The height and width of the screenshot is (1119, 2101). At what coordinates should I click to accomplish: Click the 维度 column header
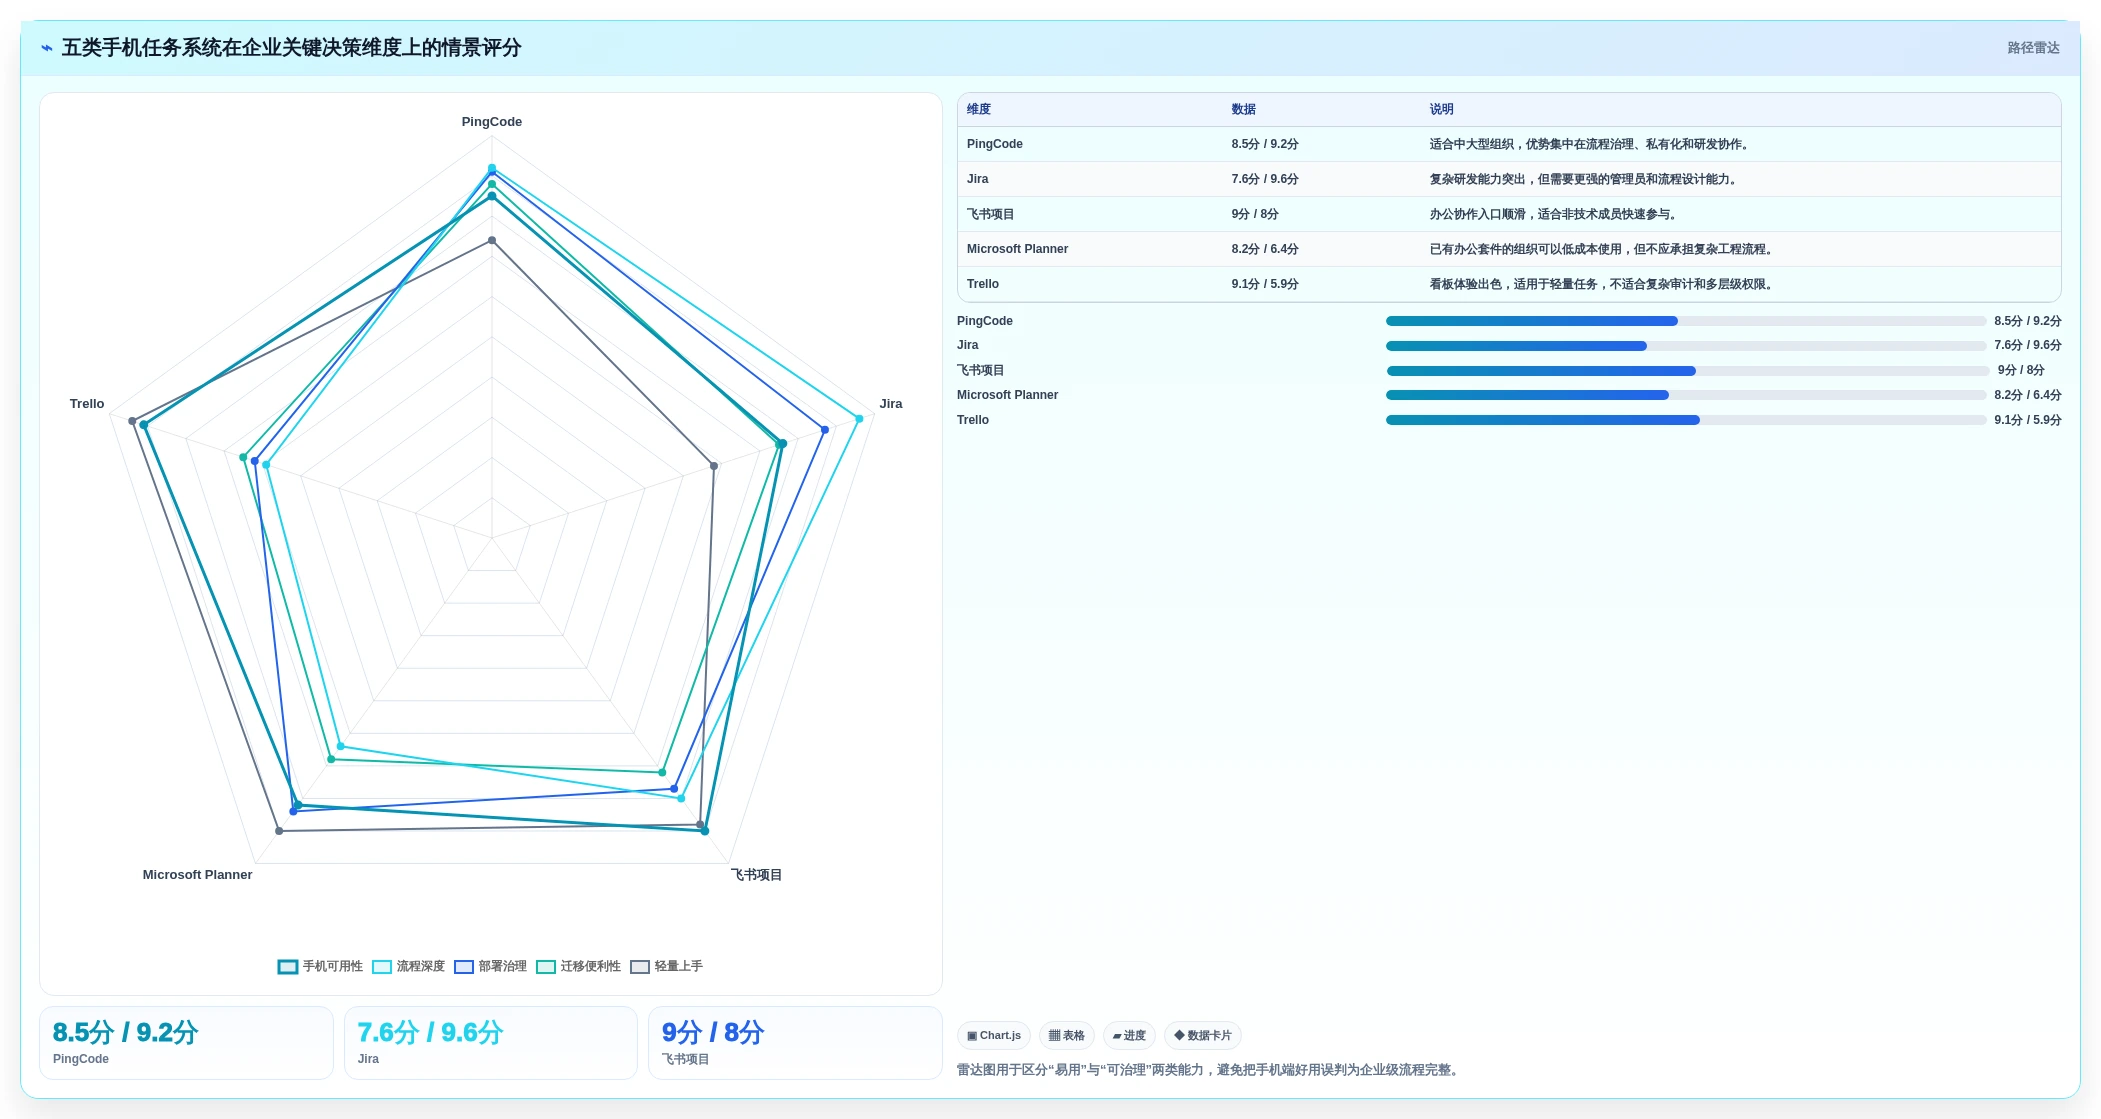pos(979,109)
